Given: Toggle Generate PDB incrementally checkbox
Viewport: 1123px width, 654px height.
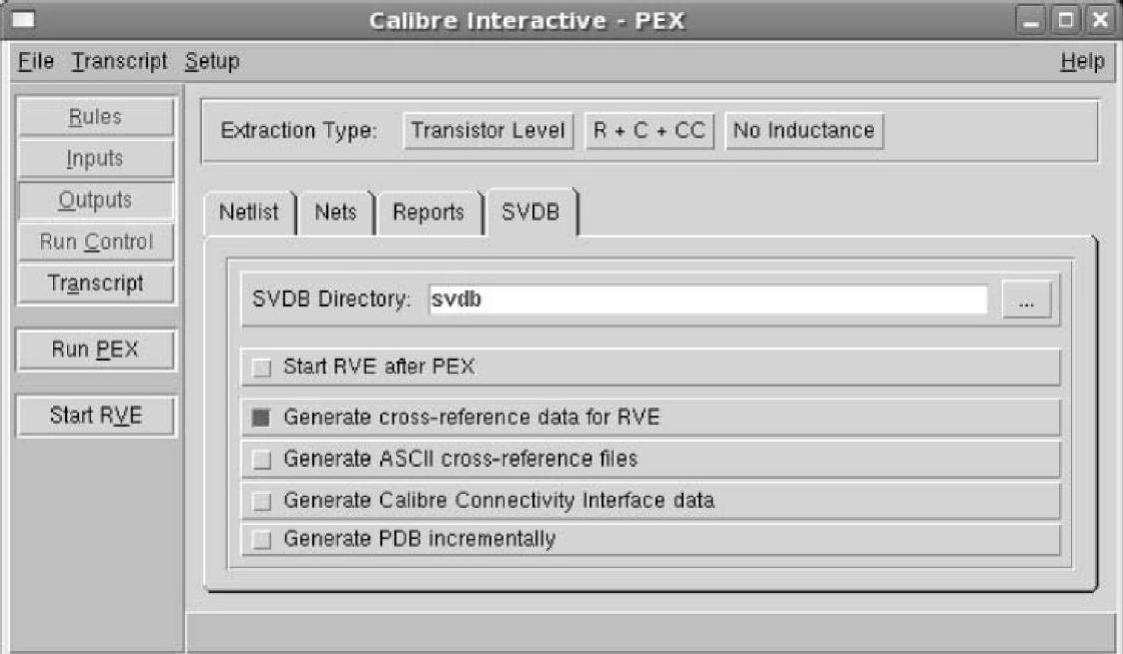Looking at the screenshot, I should [x=262, y=539].
